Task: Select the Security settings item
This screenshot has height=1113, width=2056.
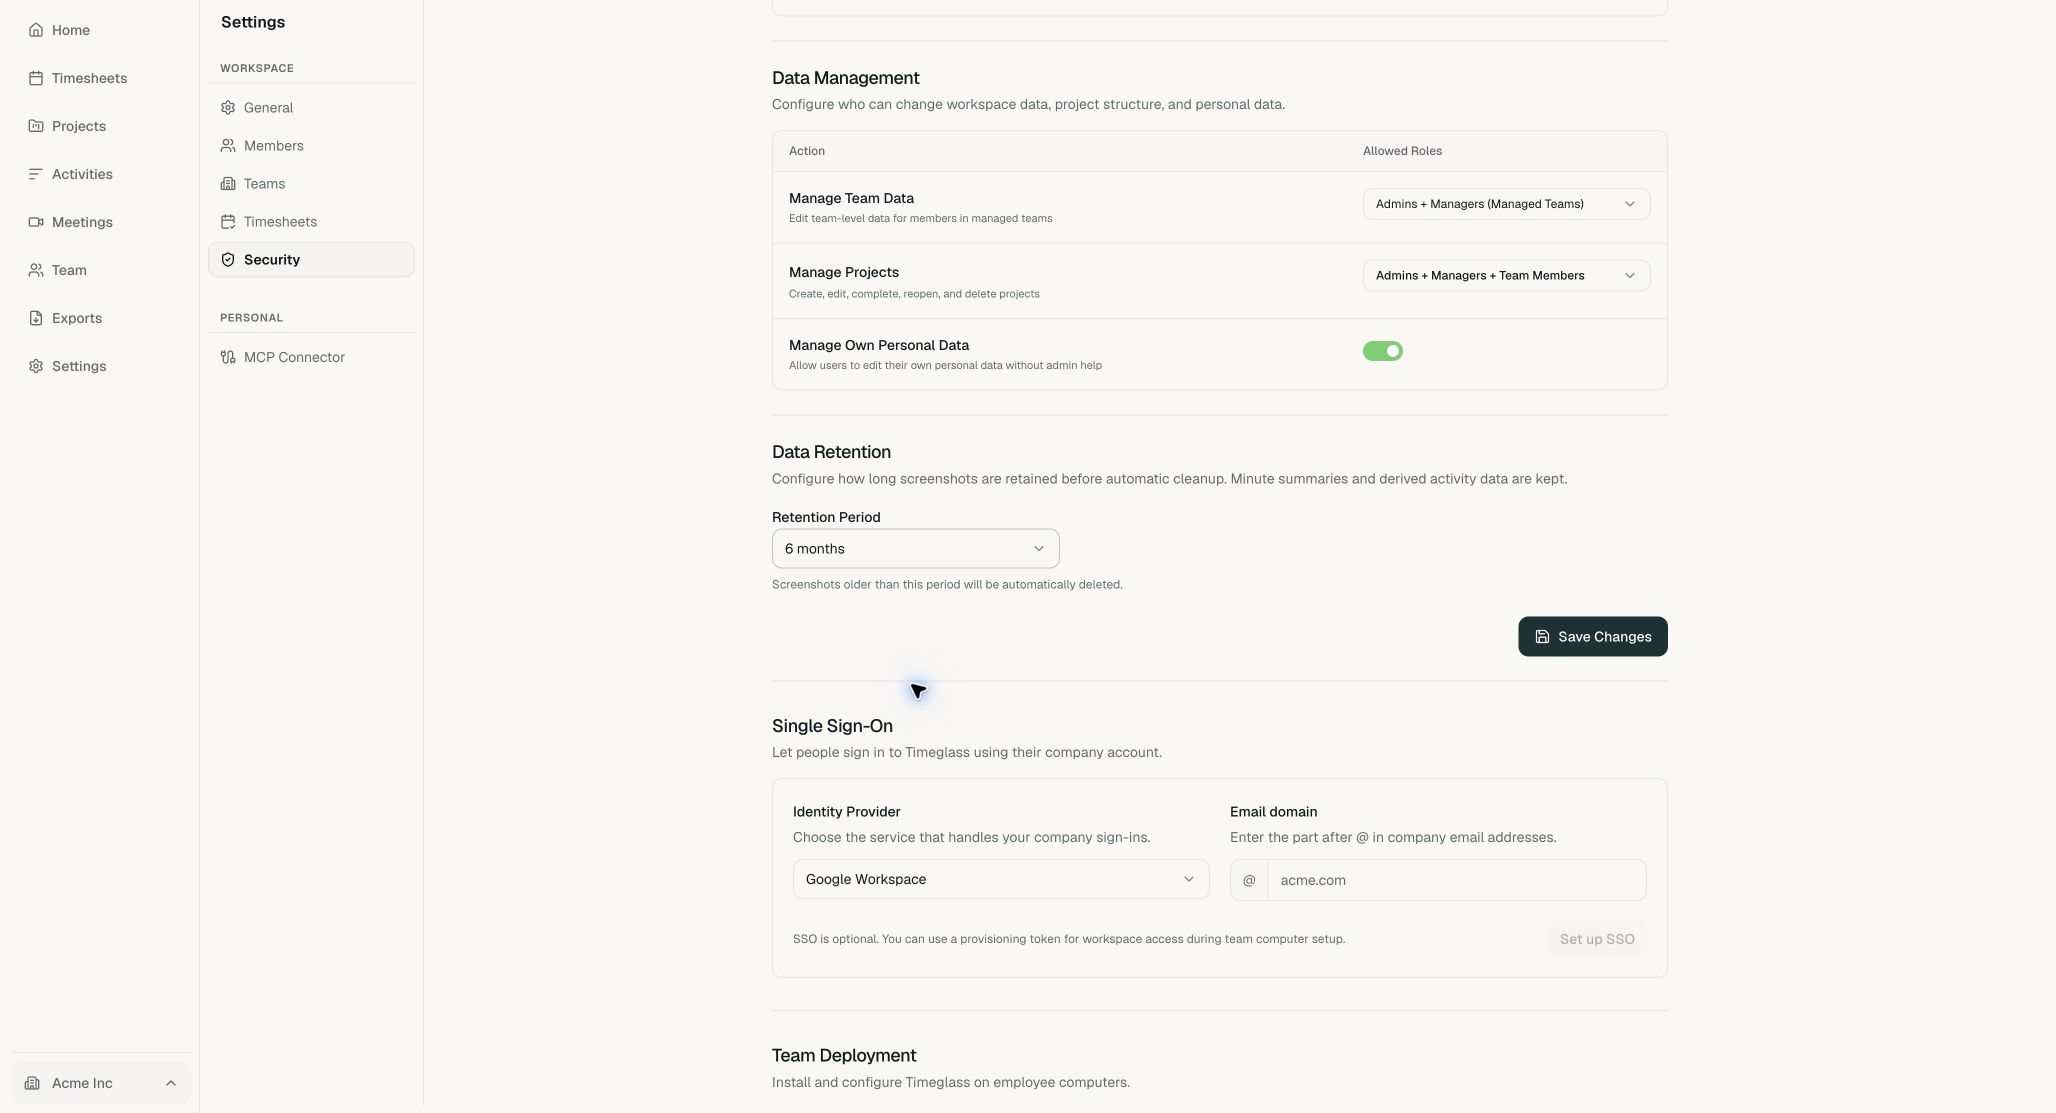Action: point(311,260)
